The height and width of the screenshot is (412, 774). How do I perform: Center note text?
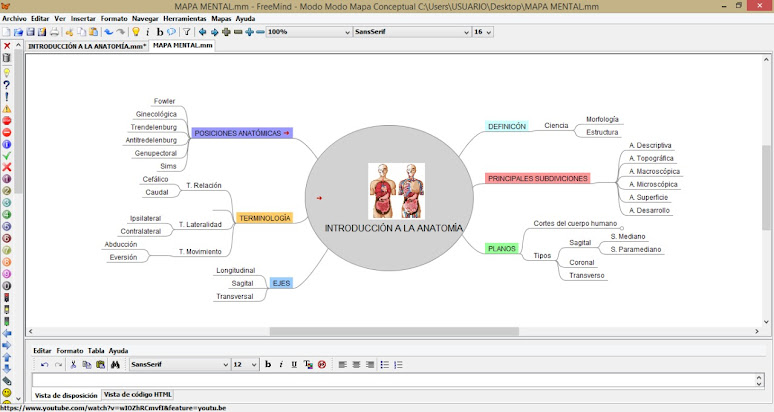coord(356,365)
